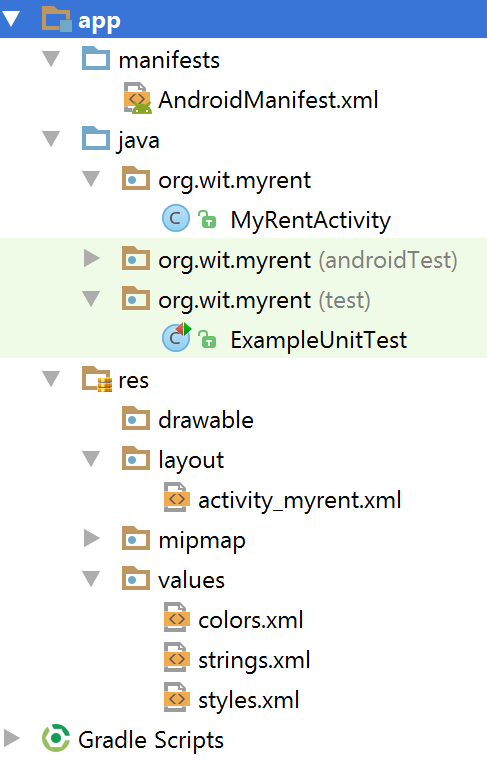487x763 pixels.
Task: Open styles.xml
Action: (249, 701)
